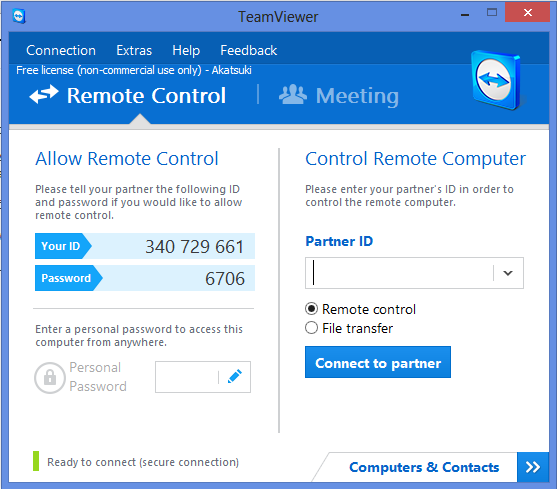Screen dimensions: 557x489
Task: Click the Your ID number 340 729 661
Action: (x=194, y=246)
